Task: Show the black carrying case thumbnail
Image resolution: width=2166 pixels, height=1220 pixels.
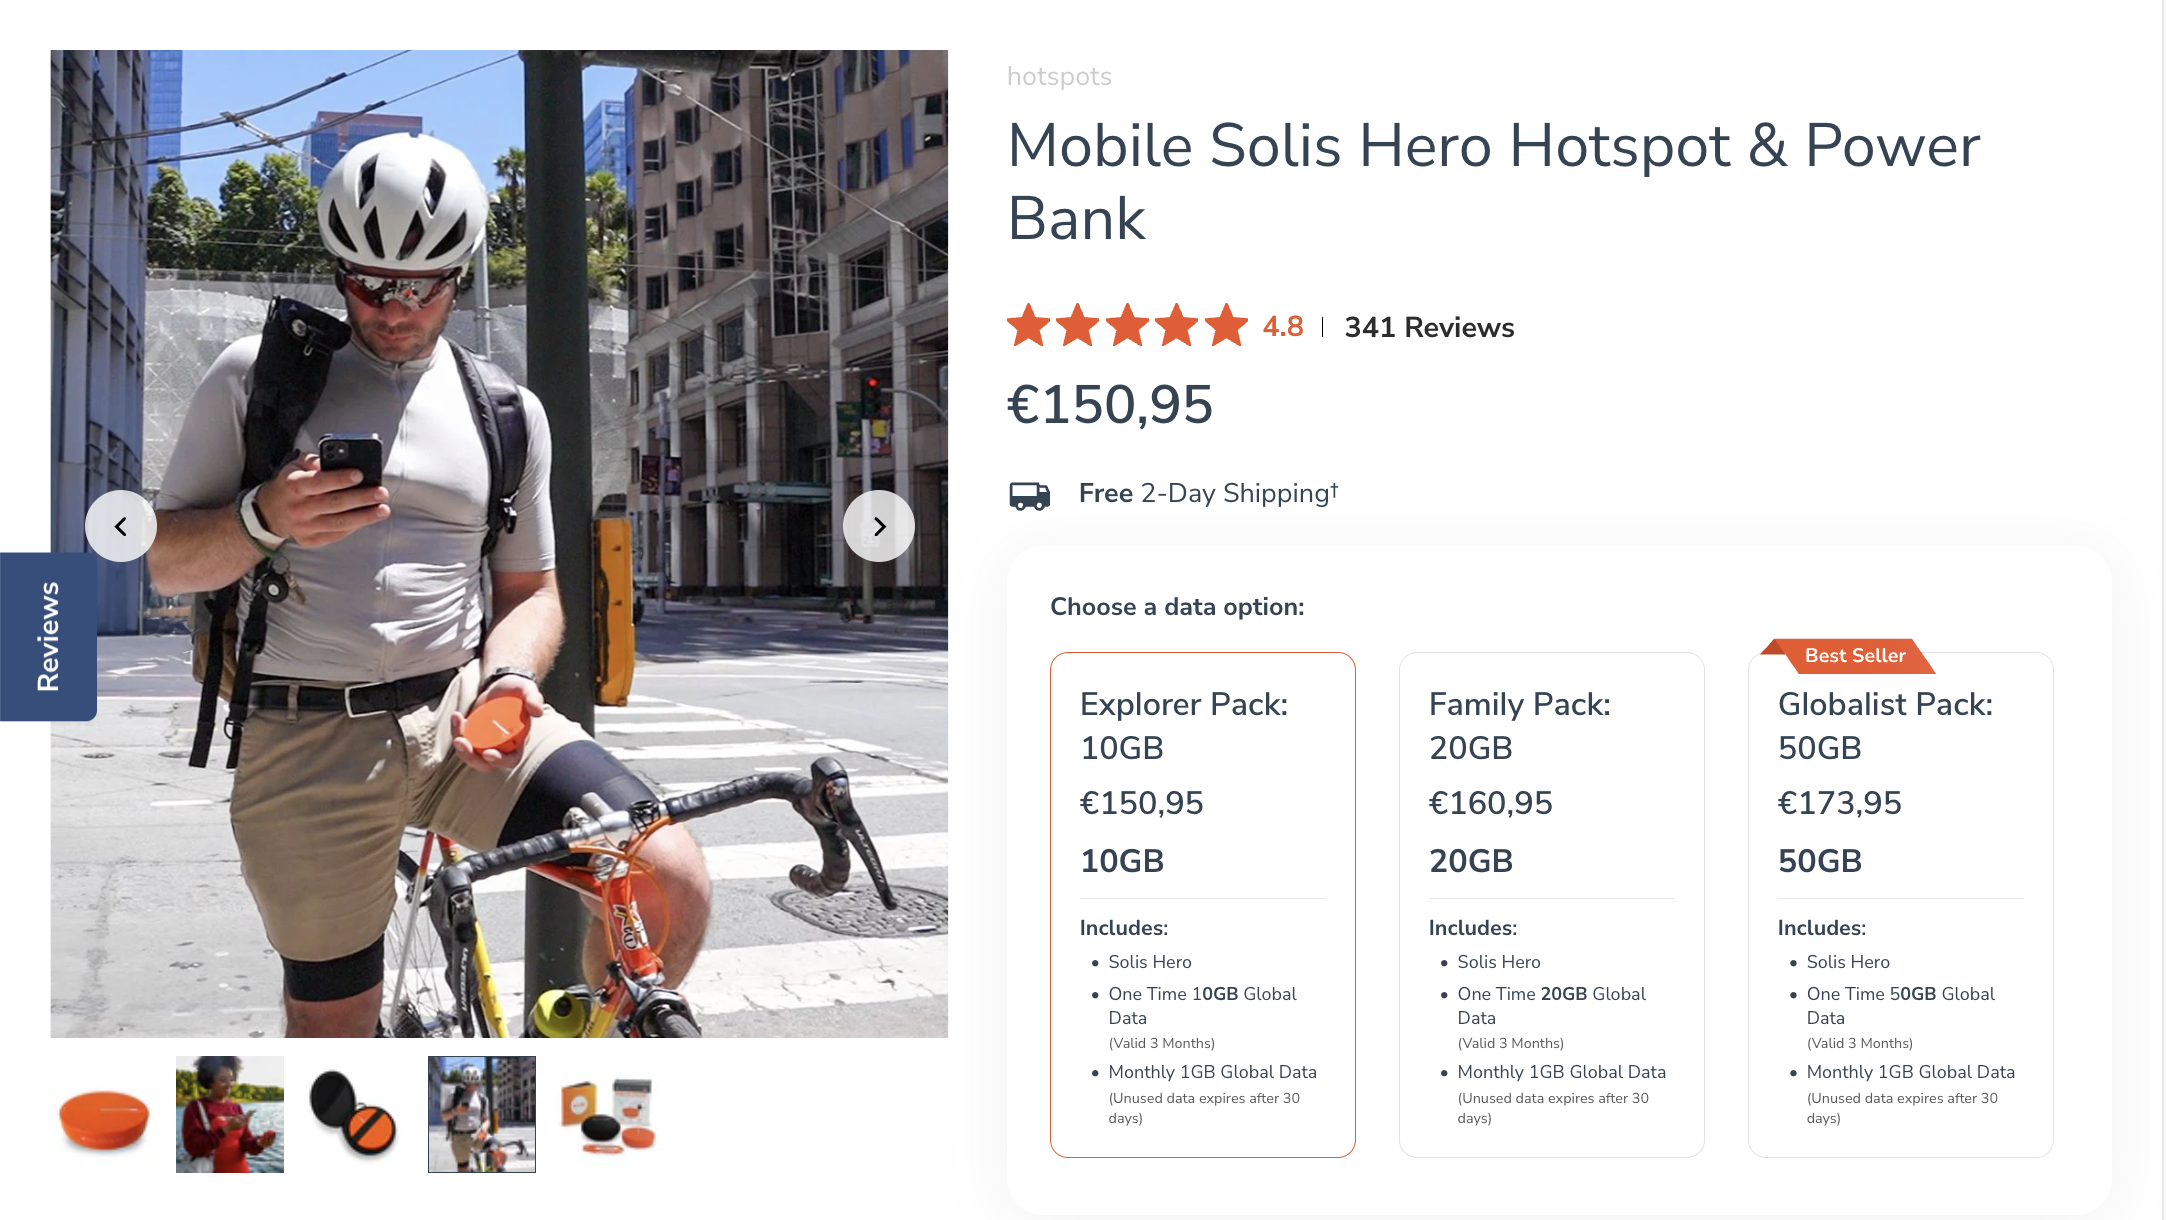Action: click(354, 1115)
